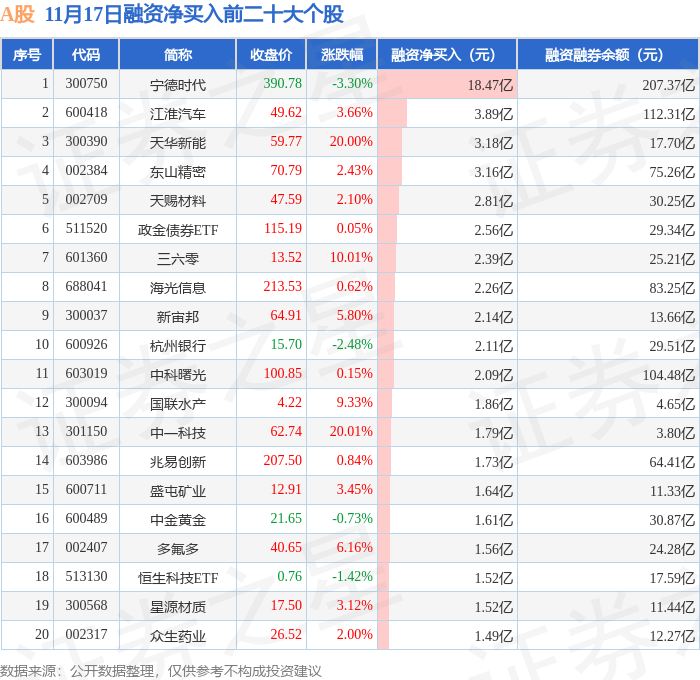This screenshot has width=700, height=680.
Task: Click the -0.73% change value
Action: click(x=352, y=519)
